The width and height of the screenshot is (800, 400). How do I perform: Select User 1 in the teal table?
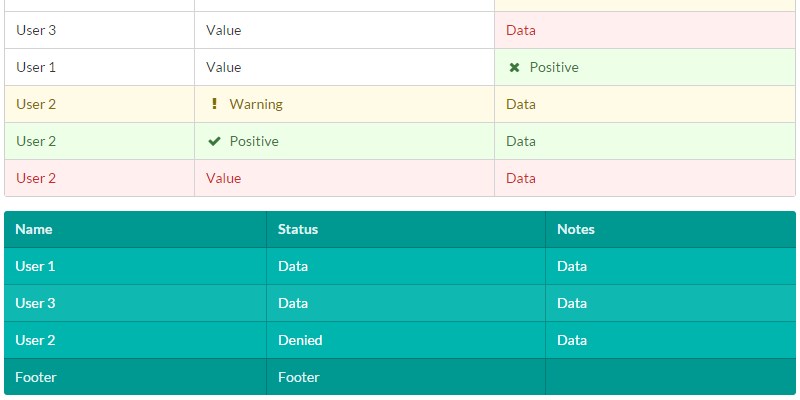[35, 266]
